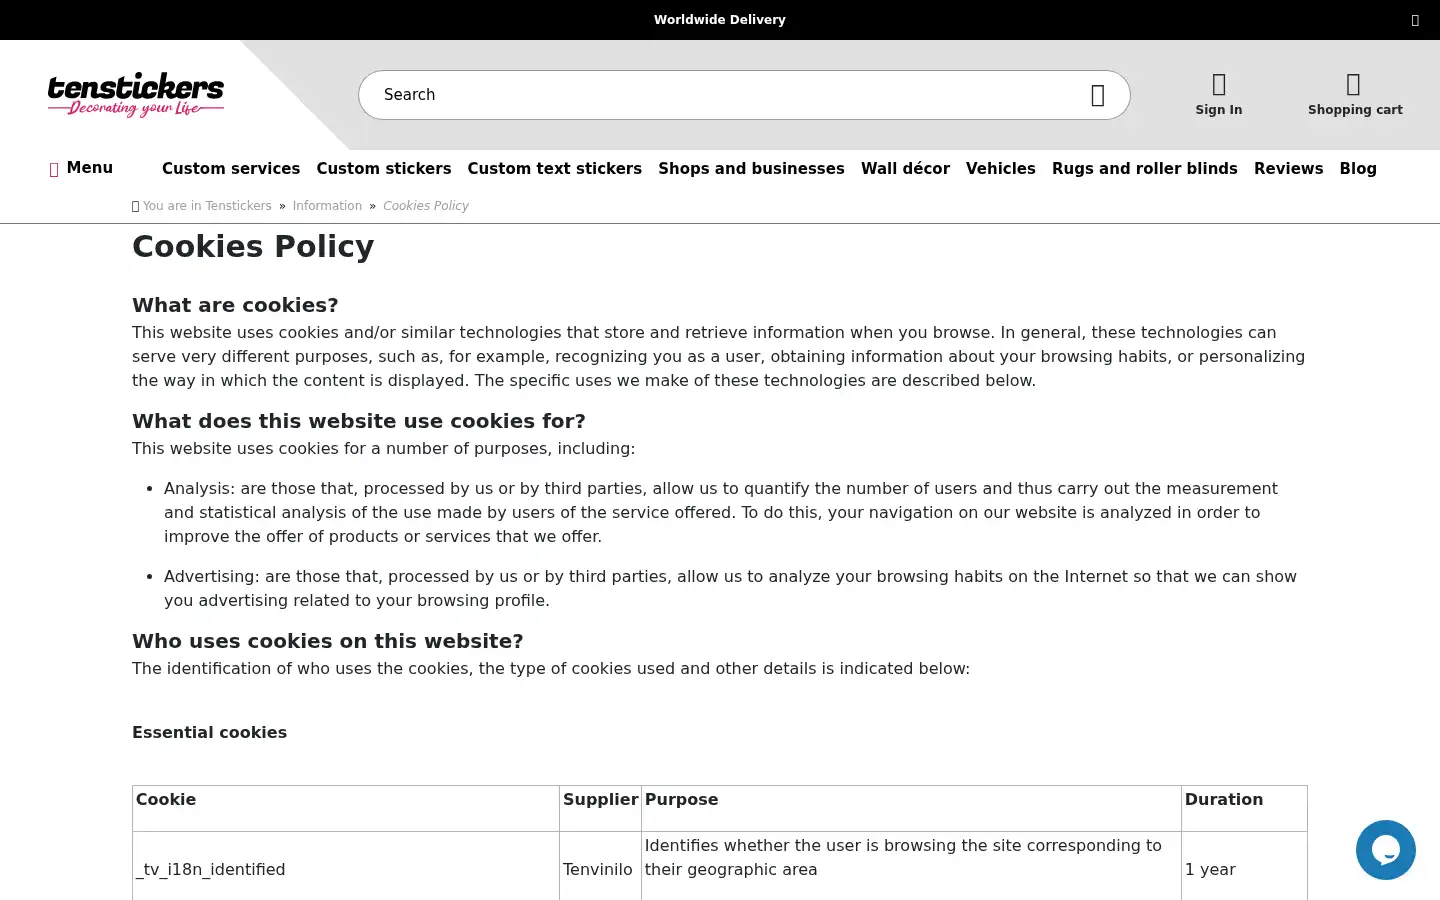Click the Cookies Policy page heading
The height and width of the screenshot is (900, 1440).
253,246
